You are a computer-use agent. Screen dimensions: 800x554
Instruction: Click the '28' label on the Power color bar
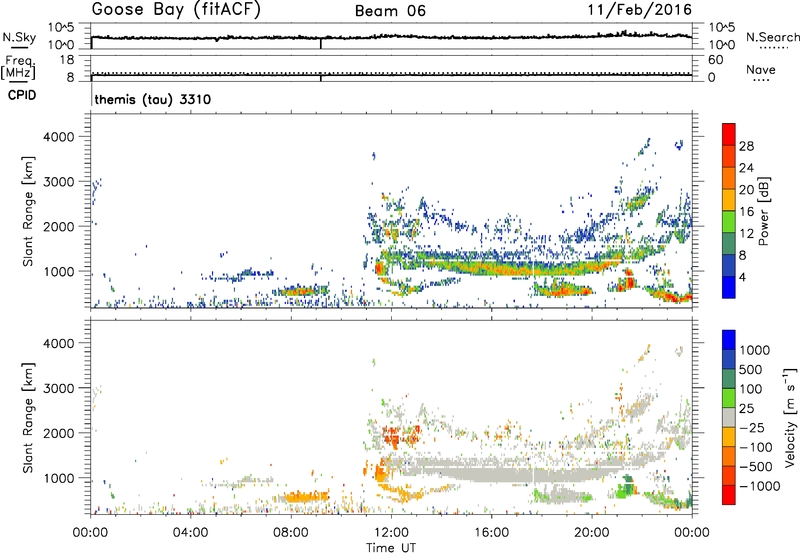746,146
